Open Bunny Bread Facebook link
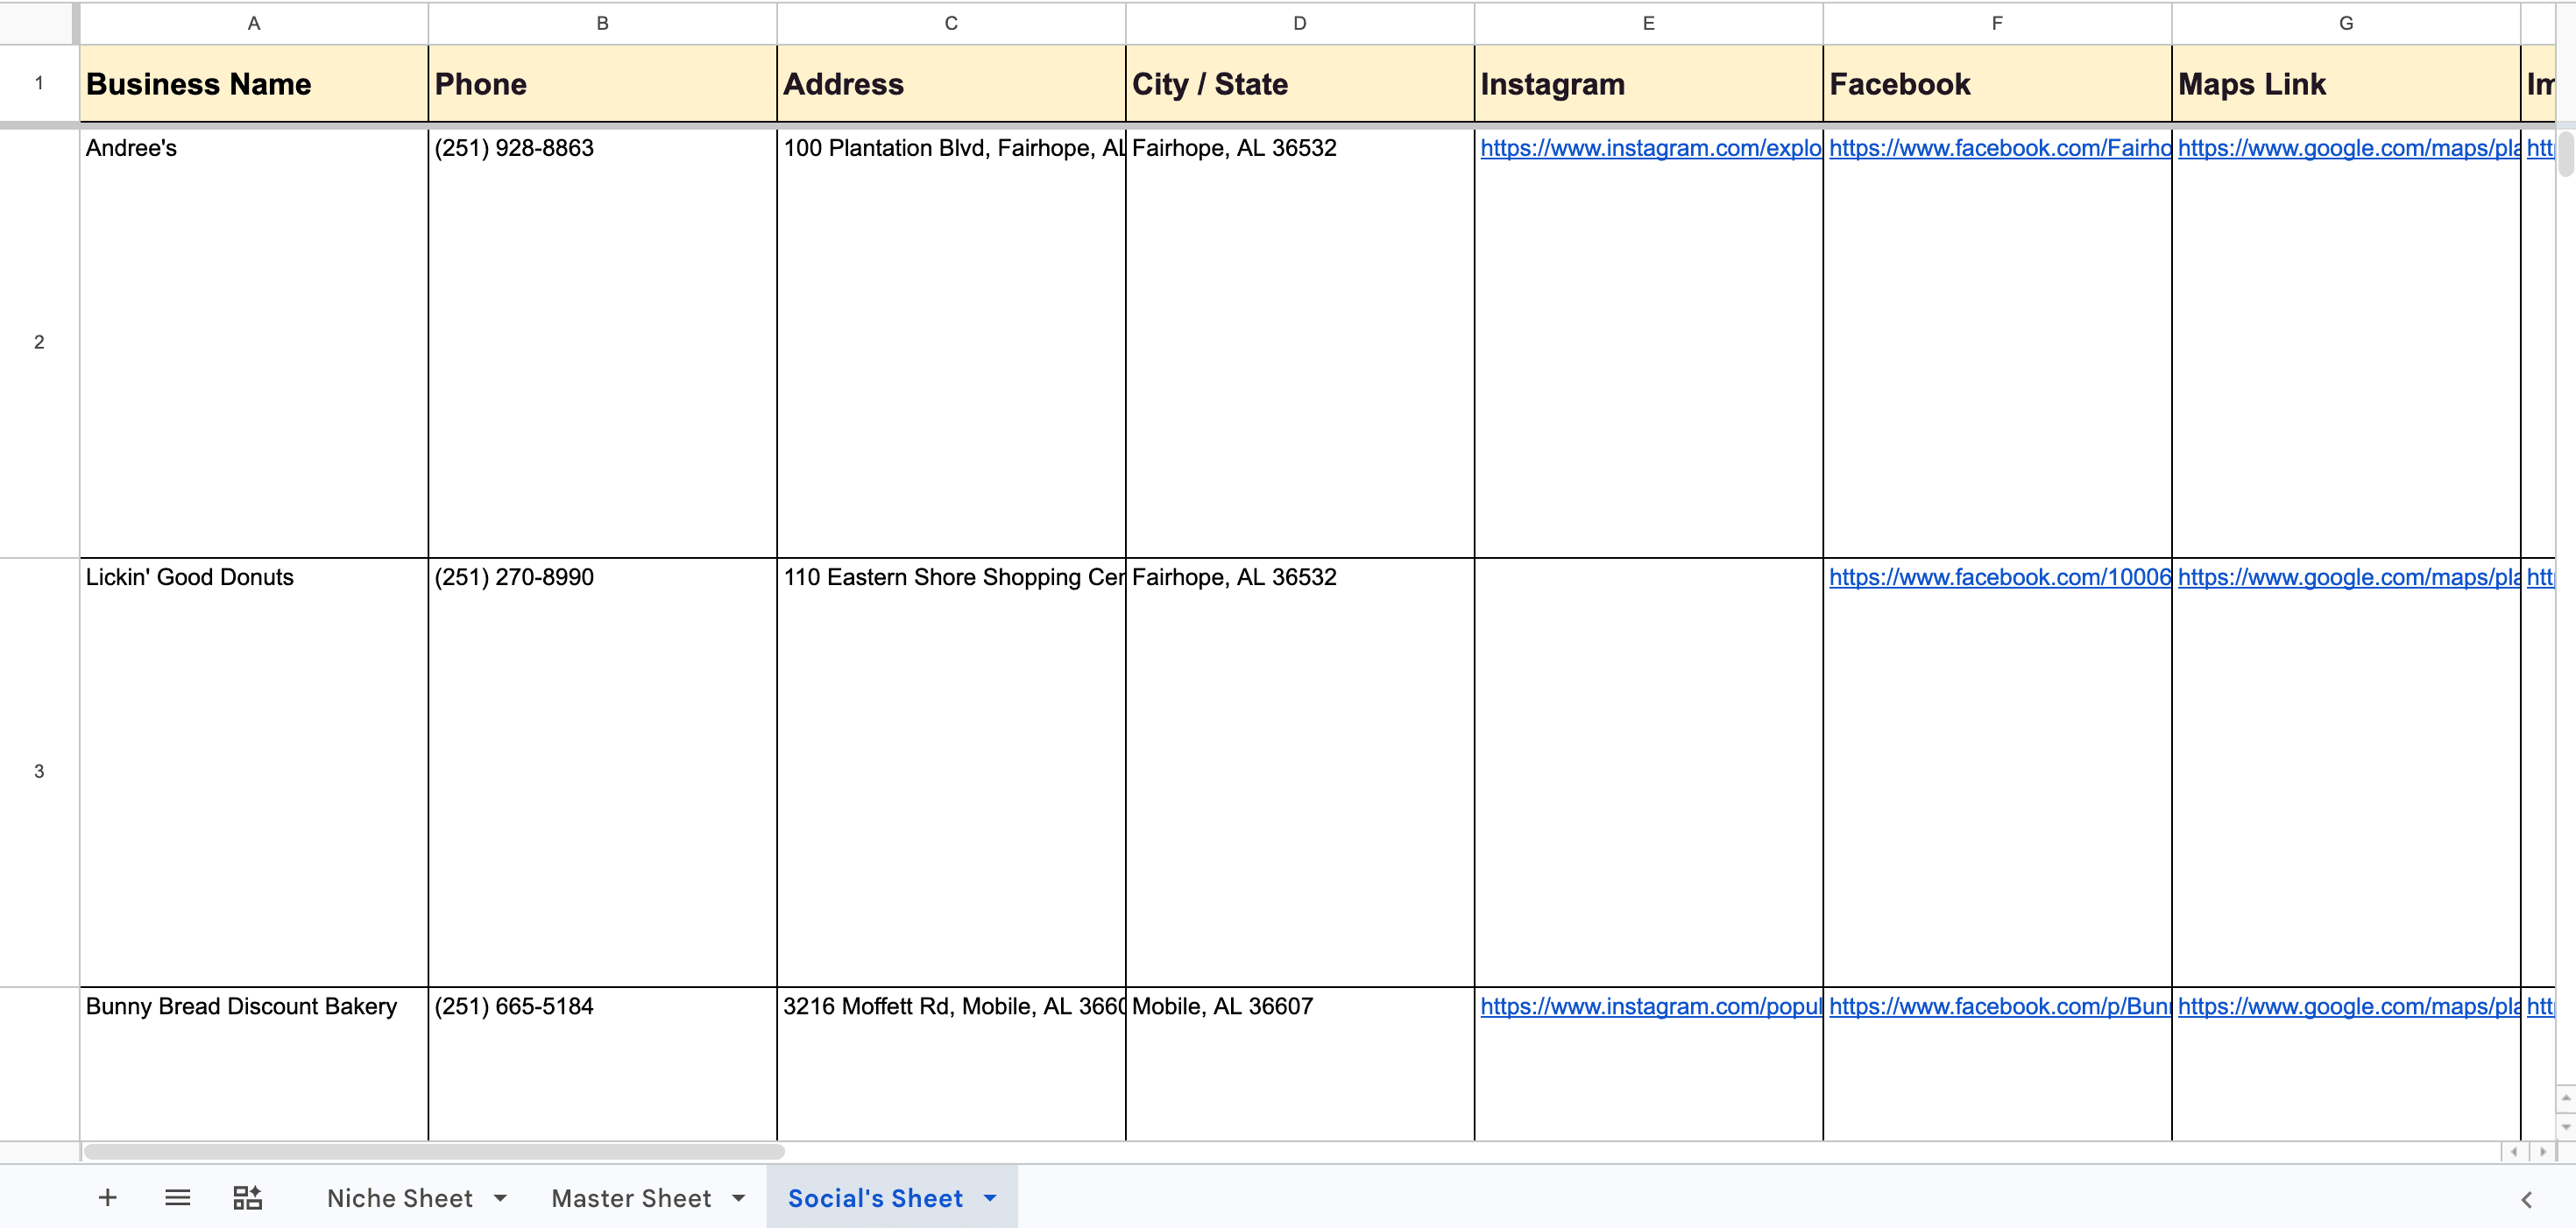 pyautogui.click(x=1999, y=1006)
